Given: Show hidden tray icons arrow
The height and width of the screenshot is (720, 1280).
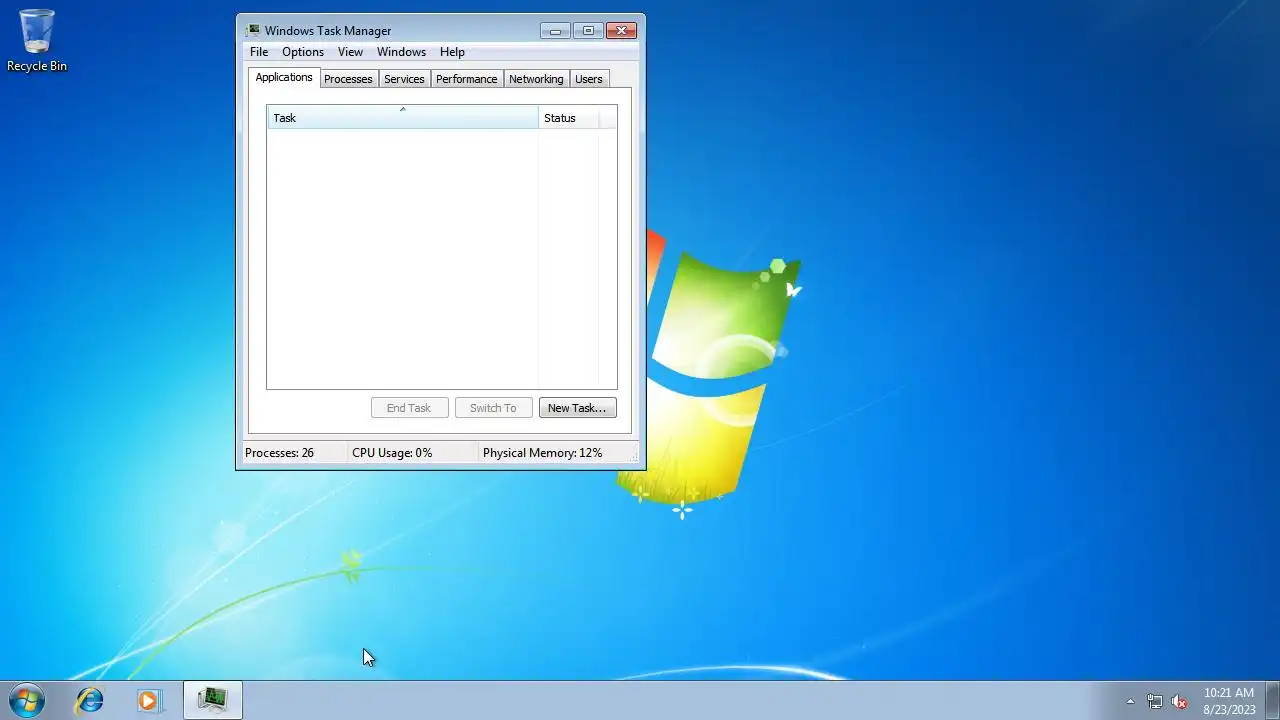Looking at the screenshot, I should 1130,701.
